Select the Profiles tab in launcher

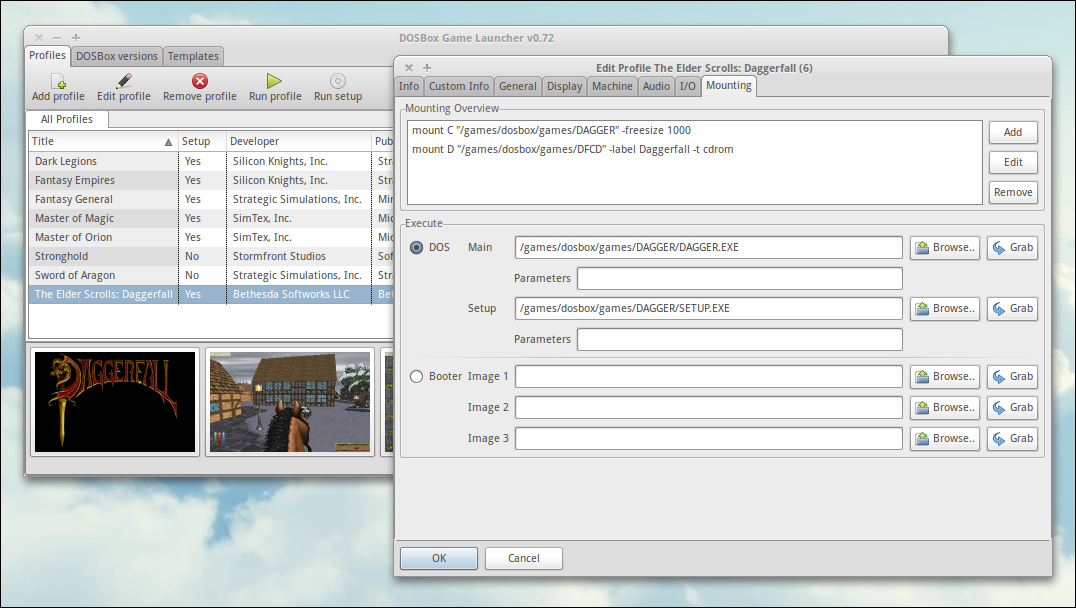[x=47, y=56]
